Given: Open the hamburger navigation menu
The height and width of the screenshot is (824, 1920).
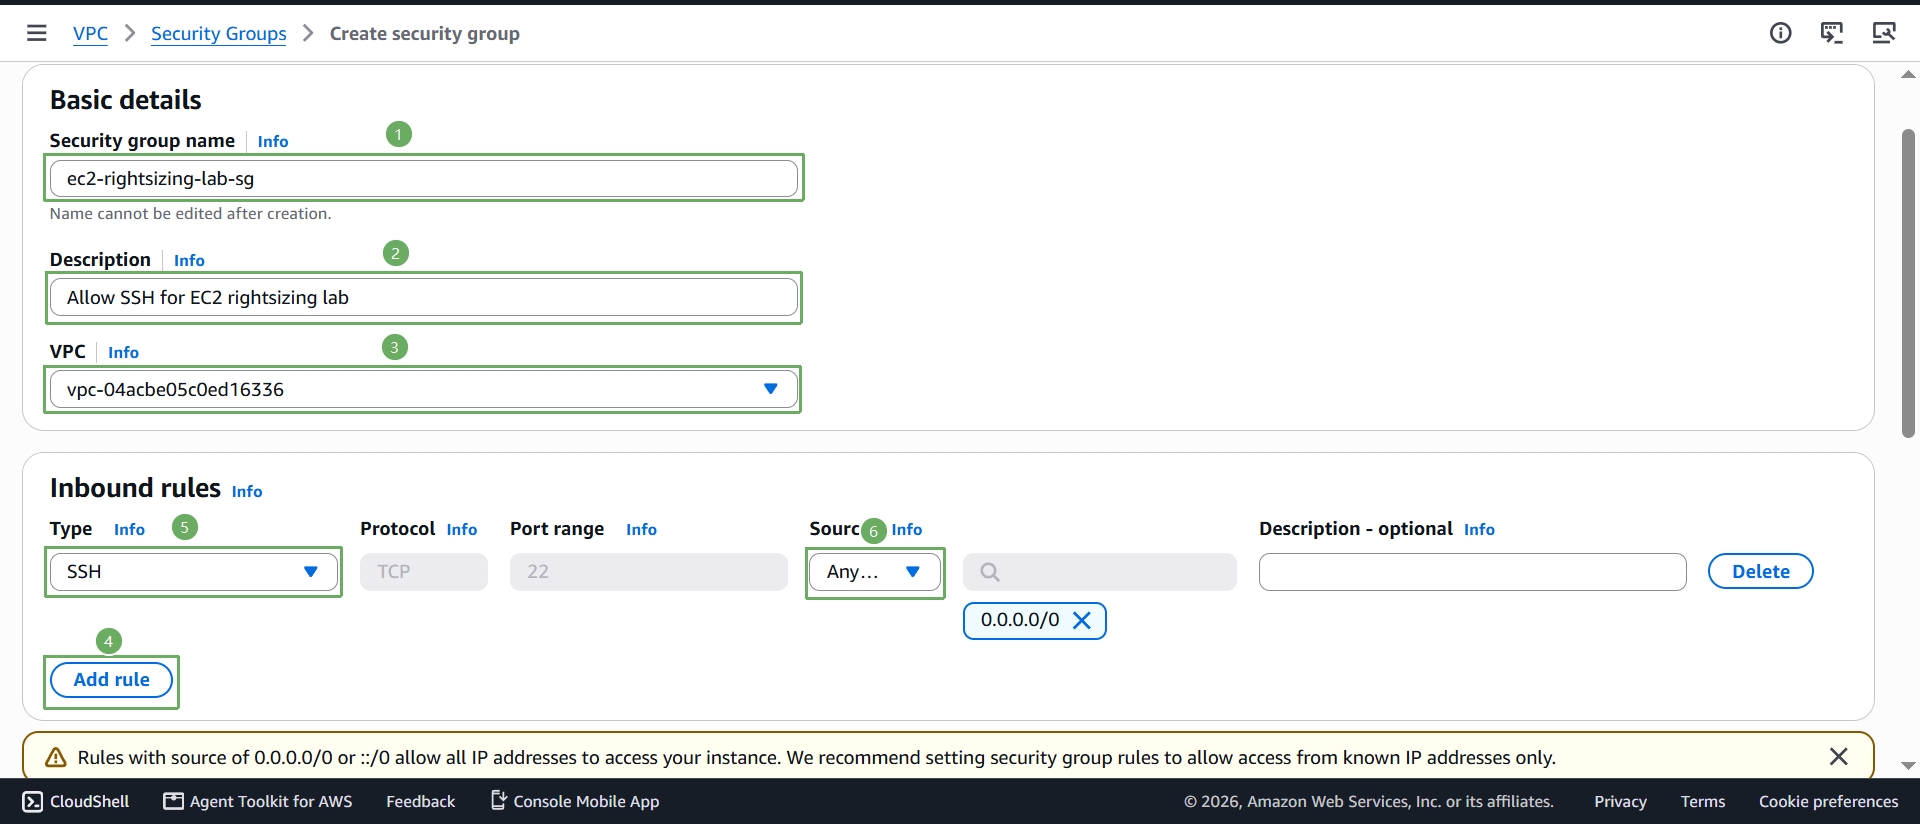Looking at the screenshot, I should point(37,33).
